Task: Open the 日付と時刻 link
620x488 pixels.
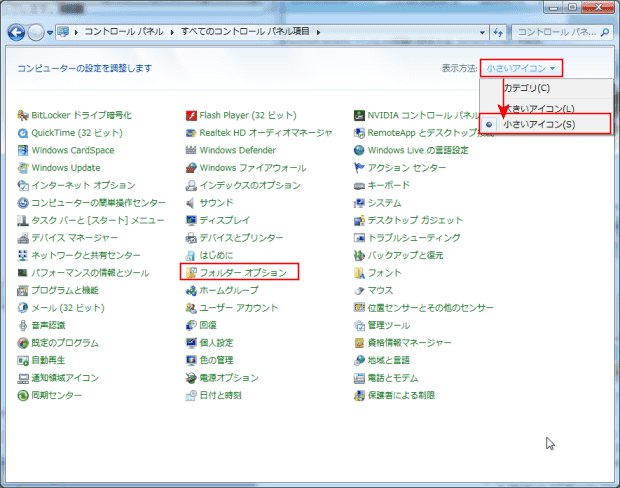Action: pos(221,395)
